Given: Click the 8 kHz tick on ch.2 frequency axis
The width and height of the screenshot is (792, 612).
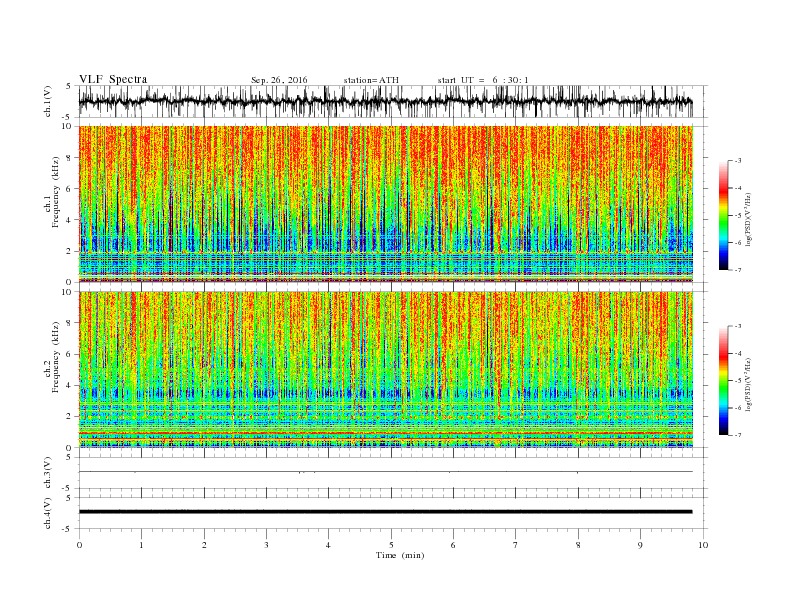Looking at the screenshot, I should (70, 323).
